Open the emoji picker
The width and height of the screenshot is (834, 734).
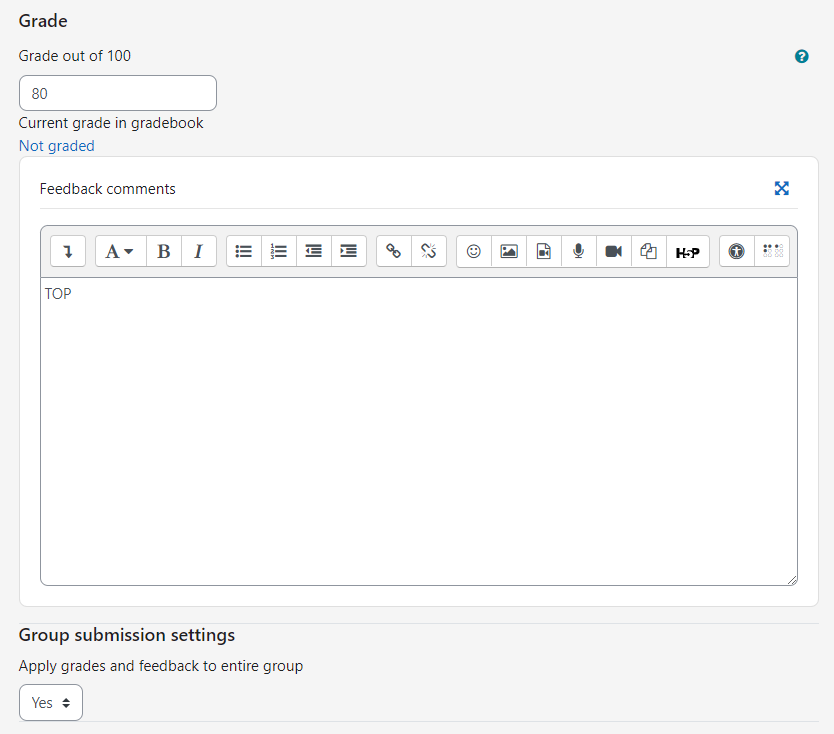[x=474, y=251]
